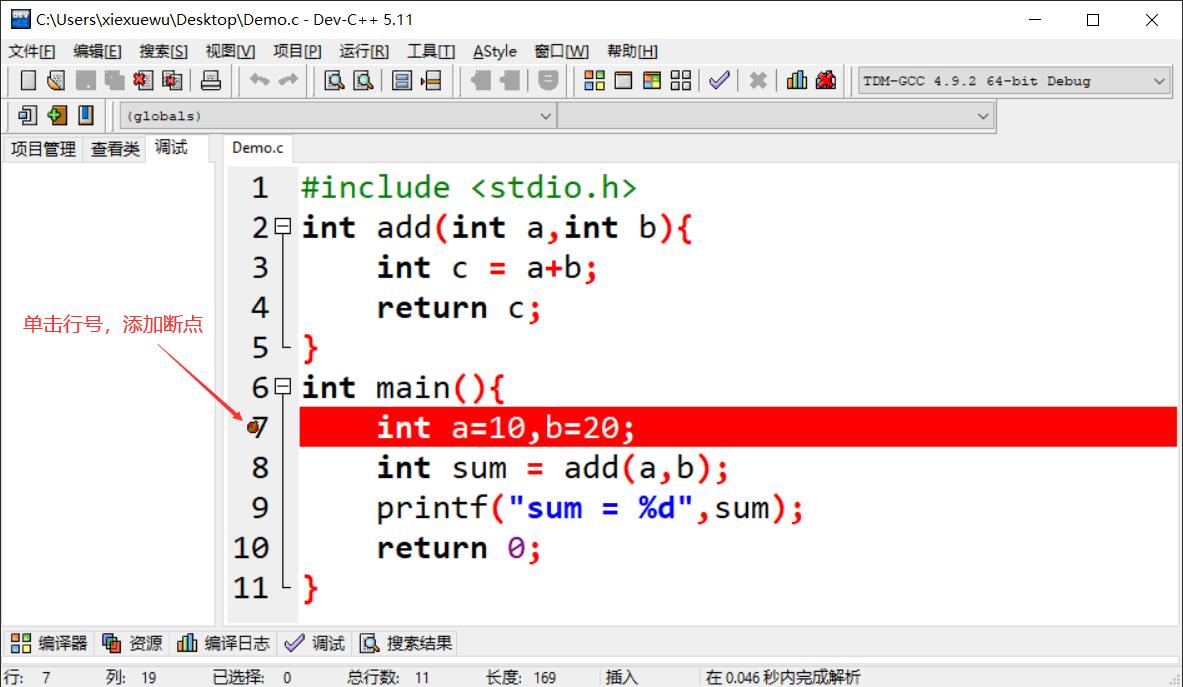The height and width of the screenshot is (687, 1183).
Task: Select the Demo.c editor tab
Action: (x=257, y=147)
